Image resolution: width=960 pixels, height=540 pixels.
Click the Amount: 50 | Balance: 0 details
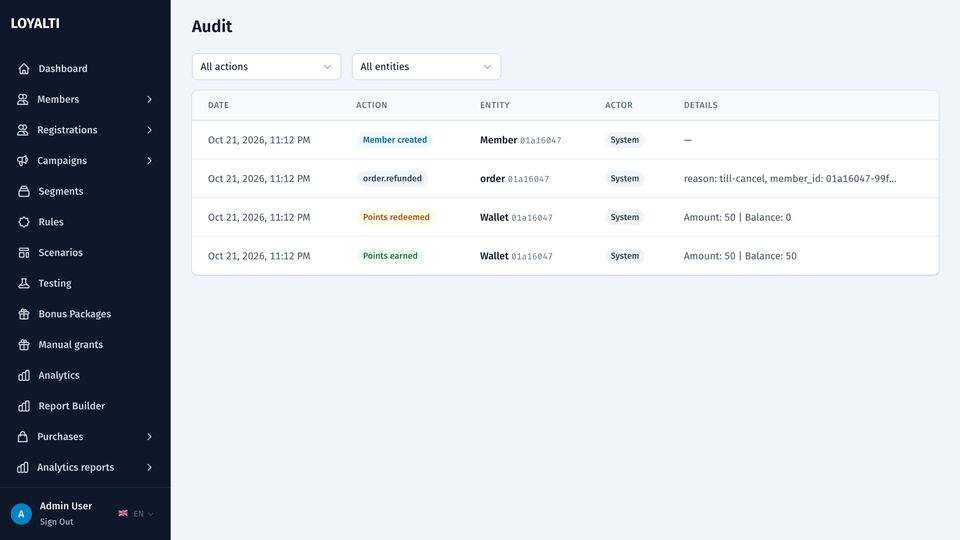click(737, 217)
